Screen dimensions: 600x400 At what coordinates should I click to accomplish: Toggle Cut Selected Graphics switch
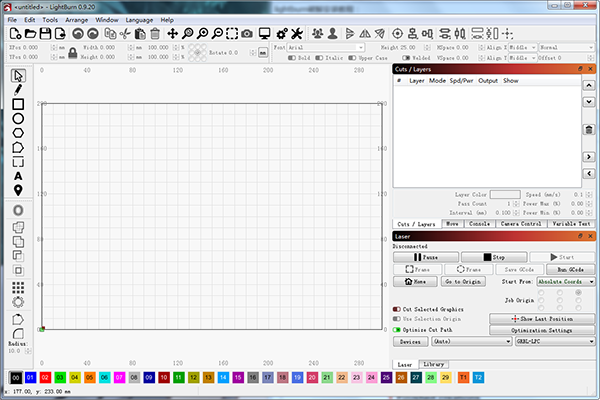coord(397,309)
